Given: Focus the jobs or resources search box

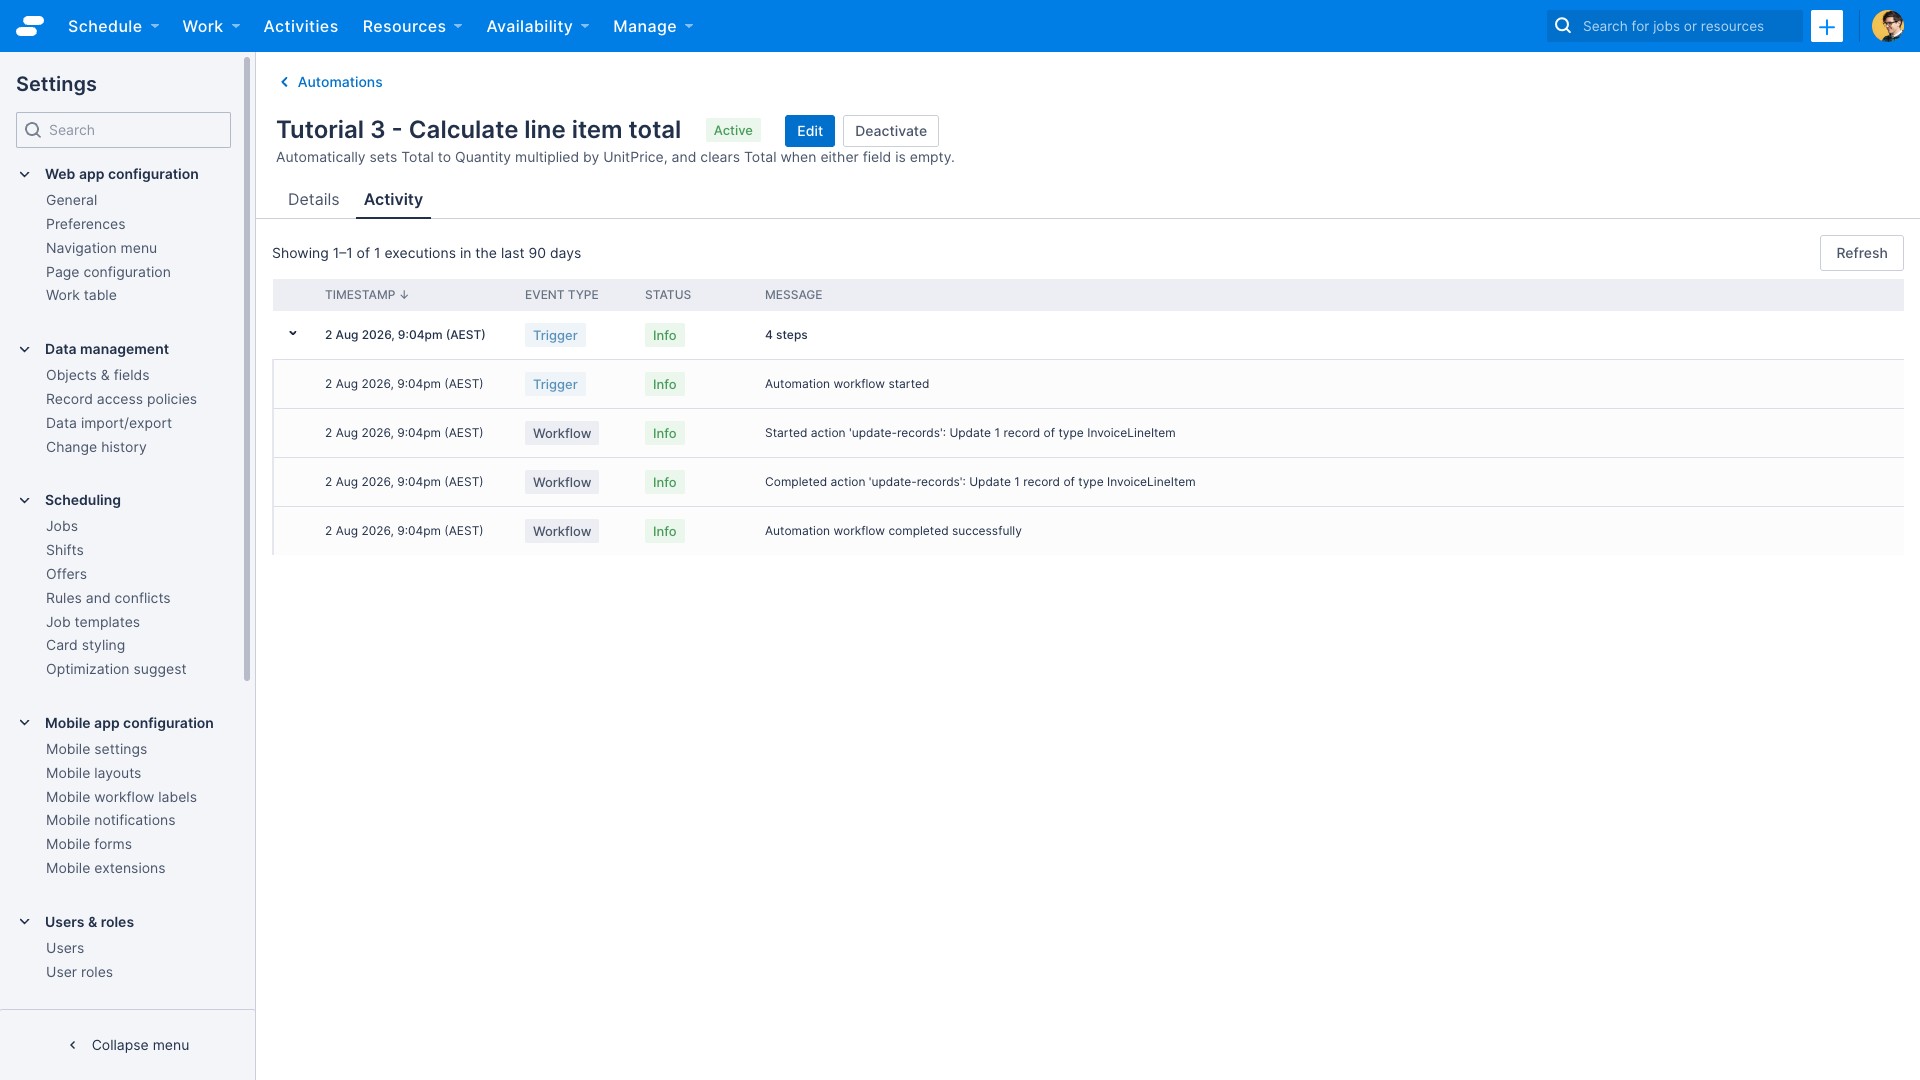Looking at the screenshot, I should 1675,26.
